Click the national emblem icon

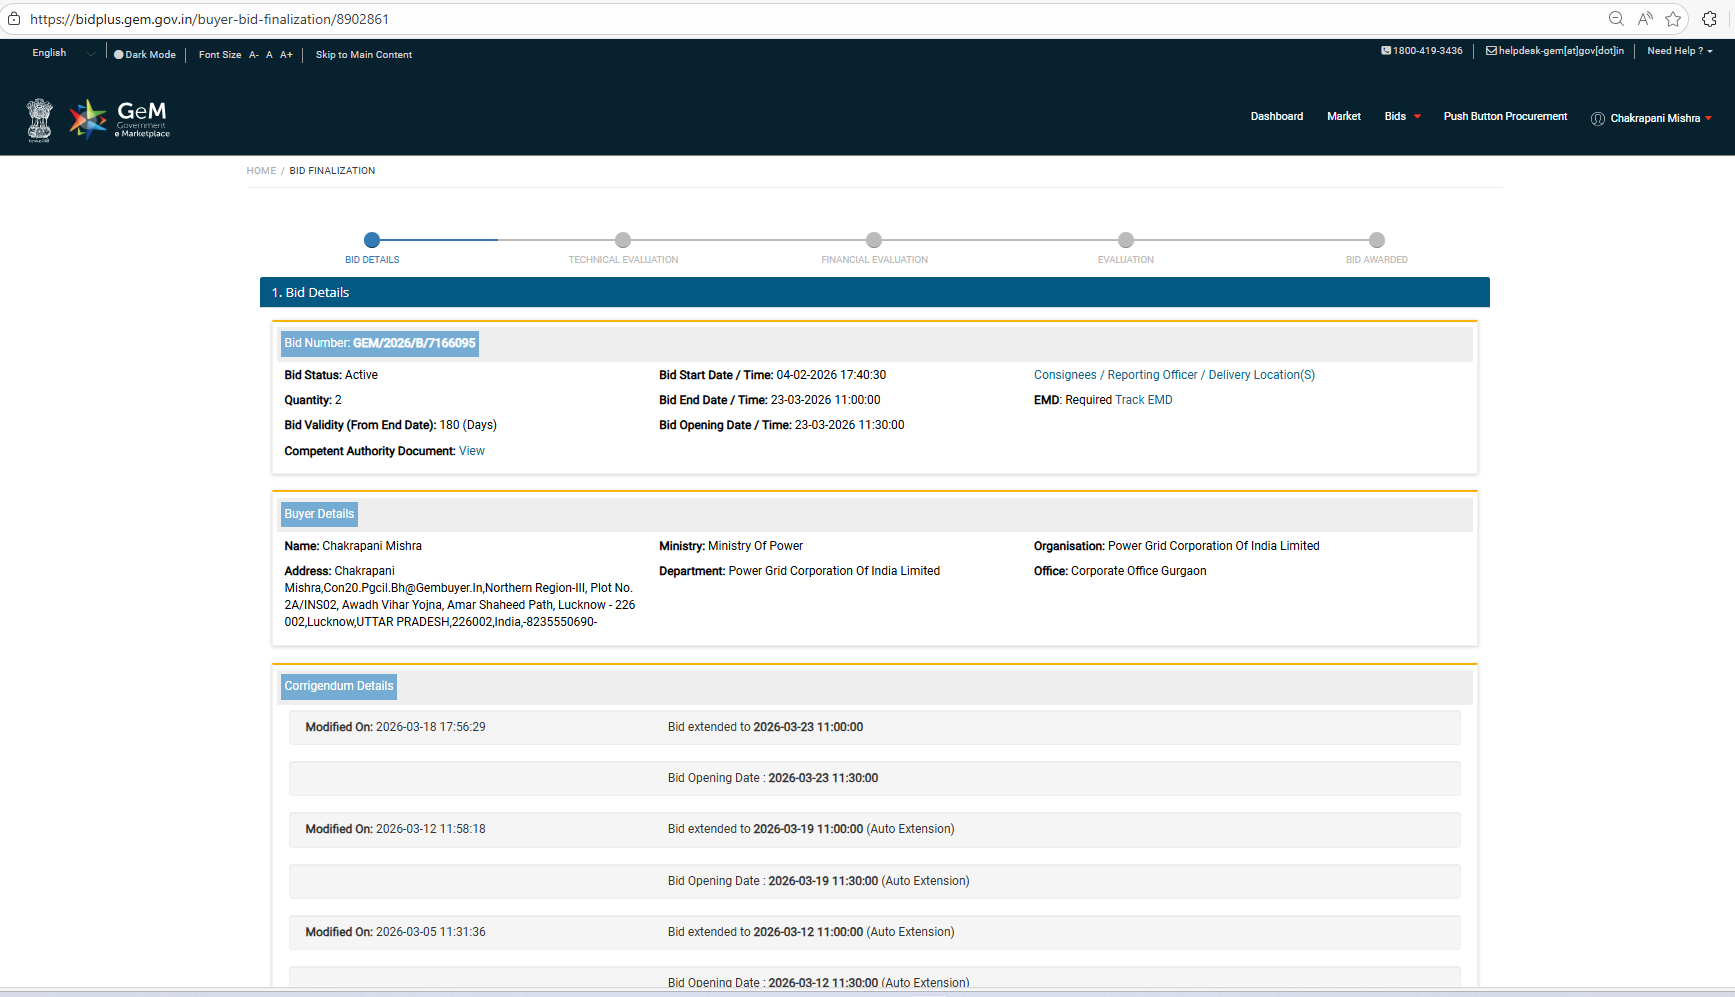click(x=40, y=120)
